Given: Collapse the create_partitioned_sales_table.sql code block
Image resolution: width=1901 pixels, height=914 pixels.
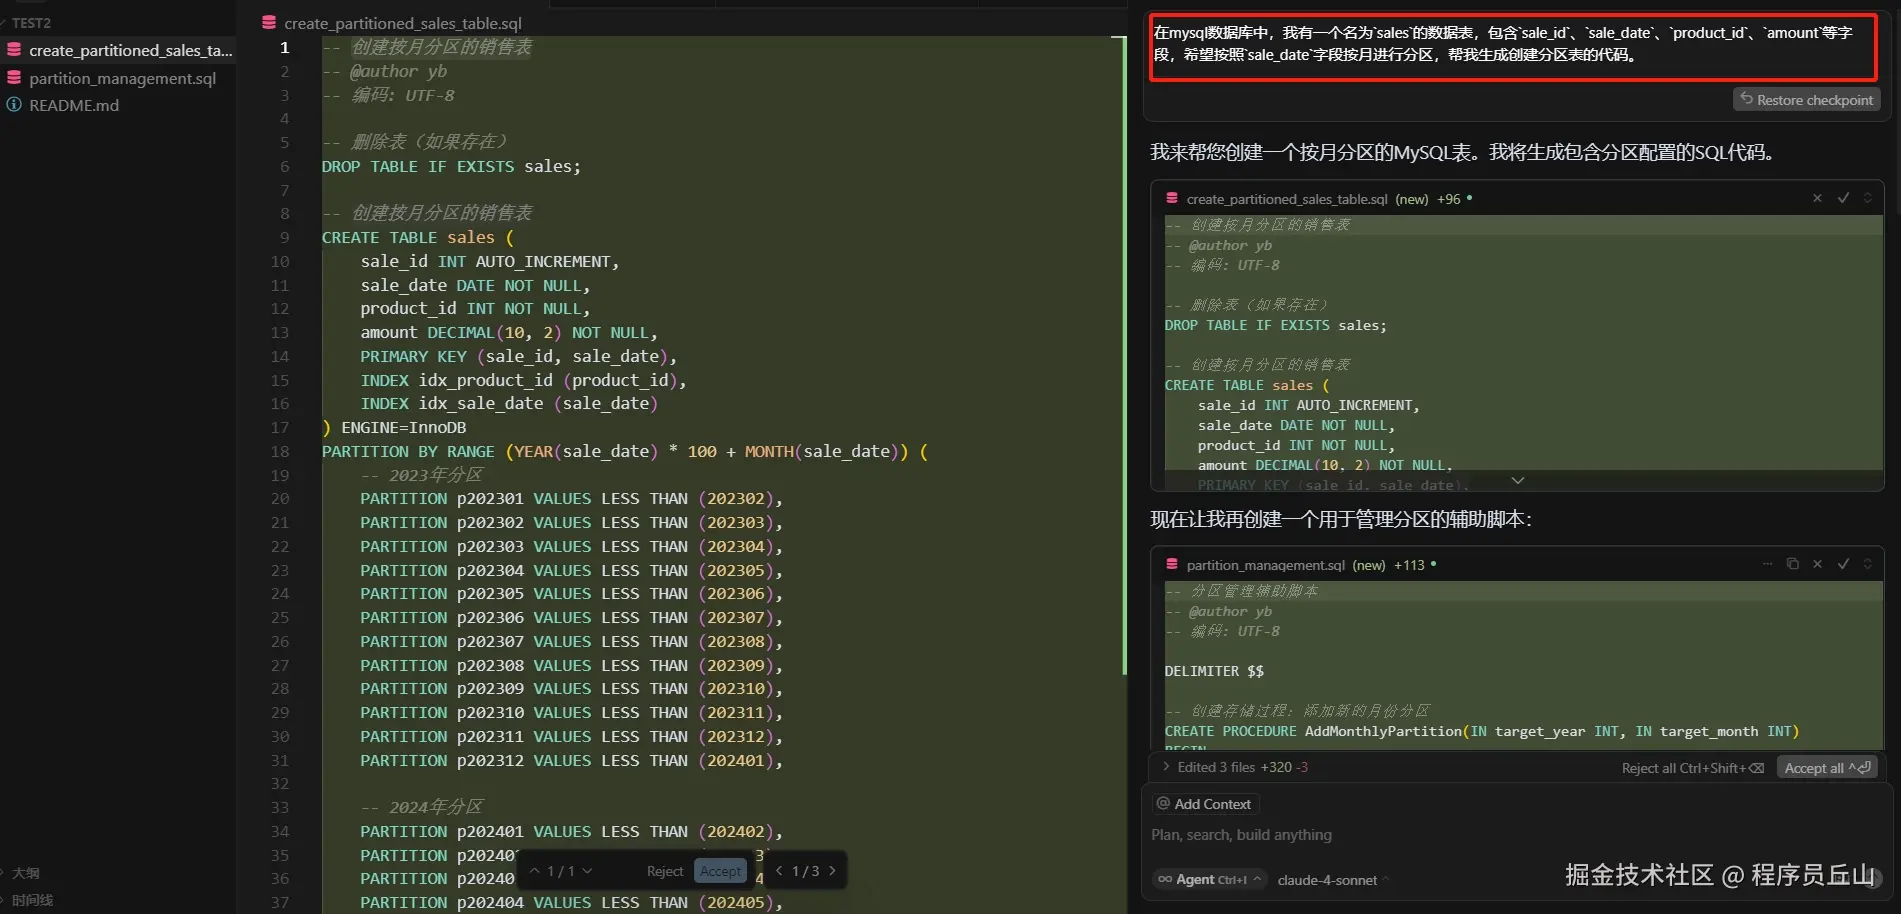Looking at the screenshot, I should coord(1867,198).
